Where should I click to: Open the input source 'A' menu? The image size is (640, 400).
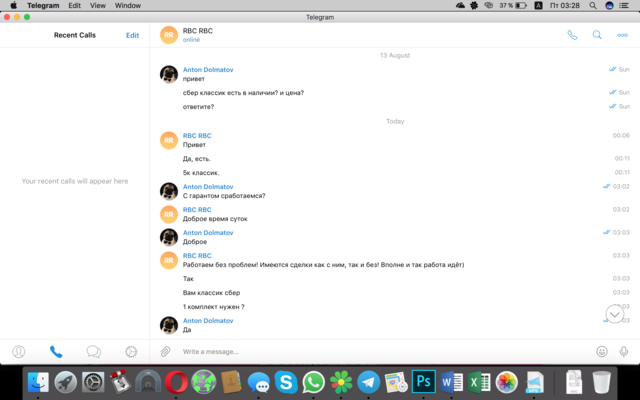[x=538, y=6]
